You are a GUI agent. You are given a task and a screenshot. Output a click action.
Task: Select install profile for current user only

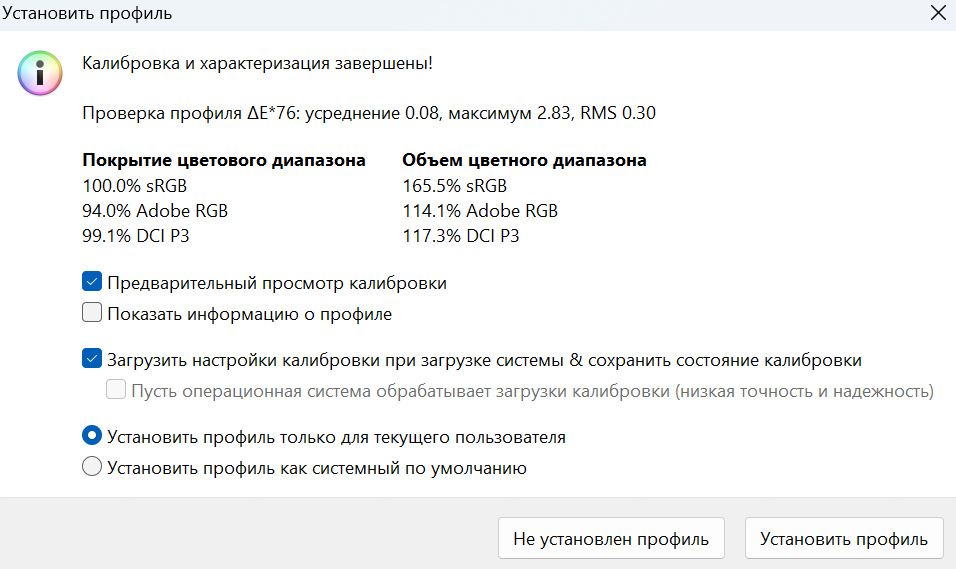(92, 437)
